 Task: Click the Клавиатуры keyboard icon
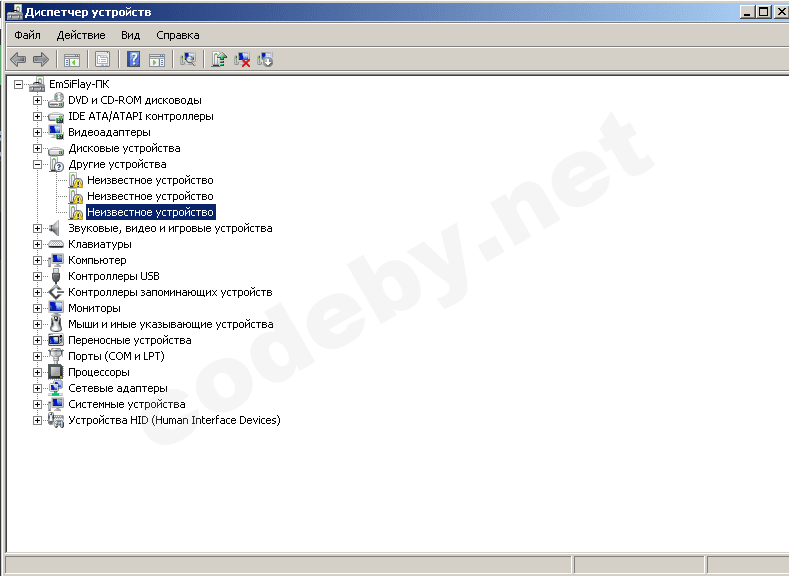click(56, 244)
